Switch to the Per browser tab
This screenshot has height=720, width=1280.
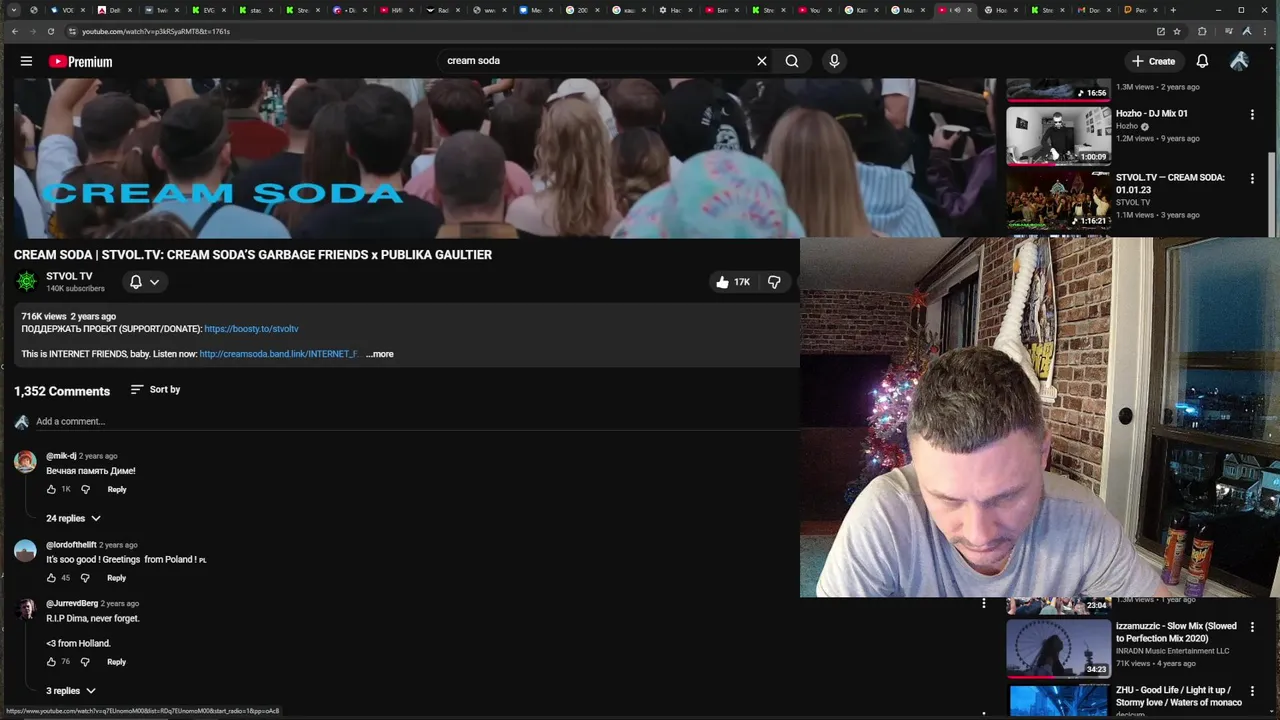tap(1141, 10)
